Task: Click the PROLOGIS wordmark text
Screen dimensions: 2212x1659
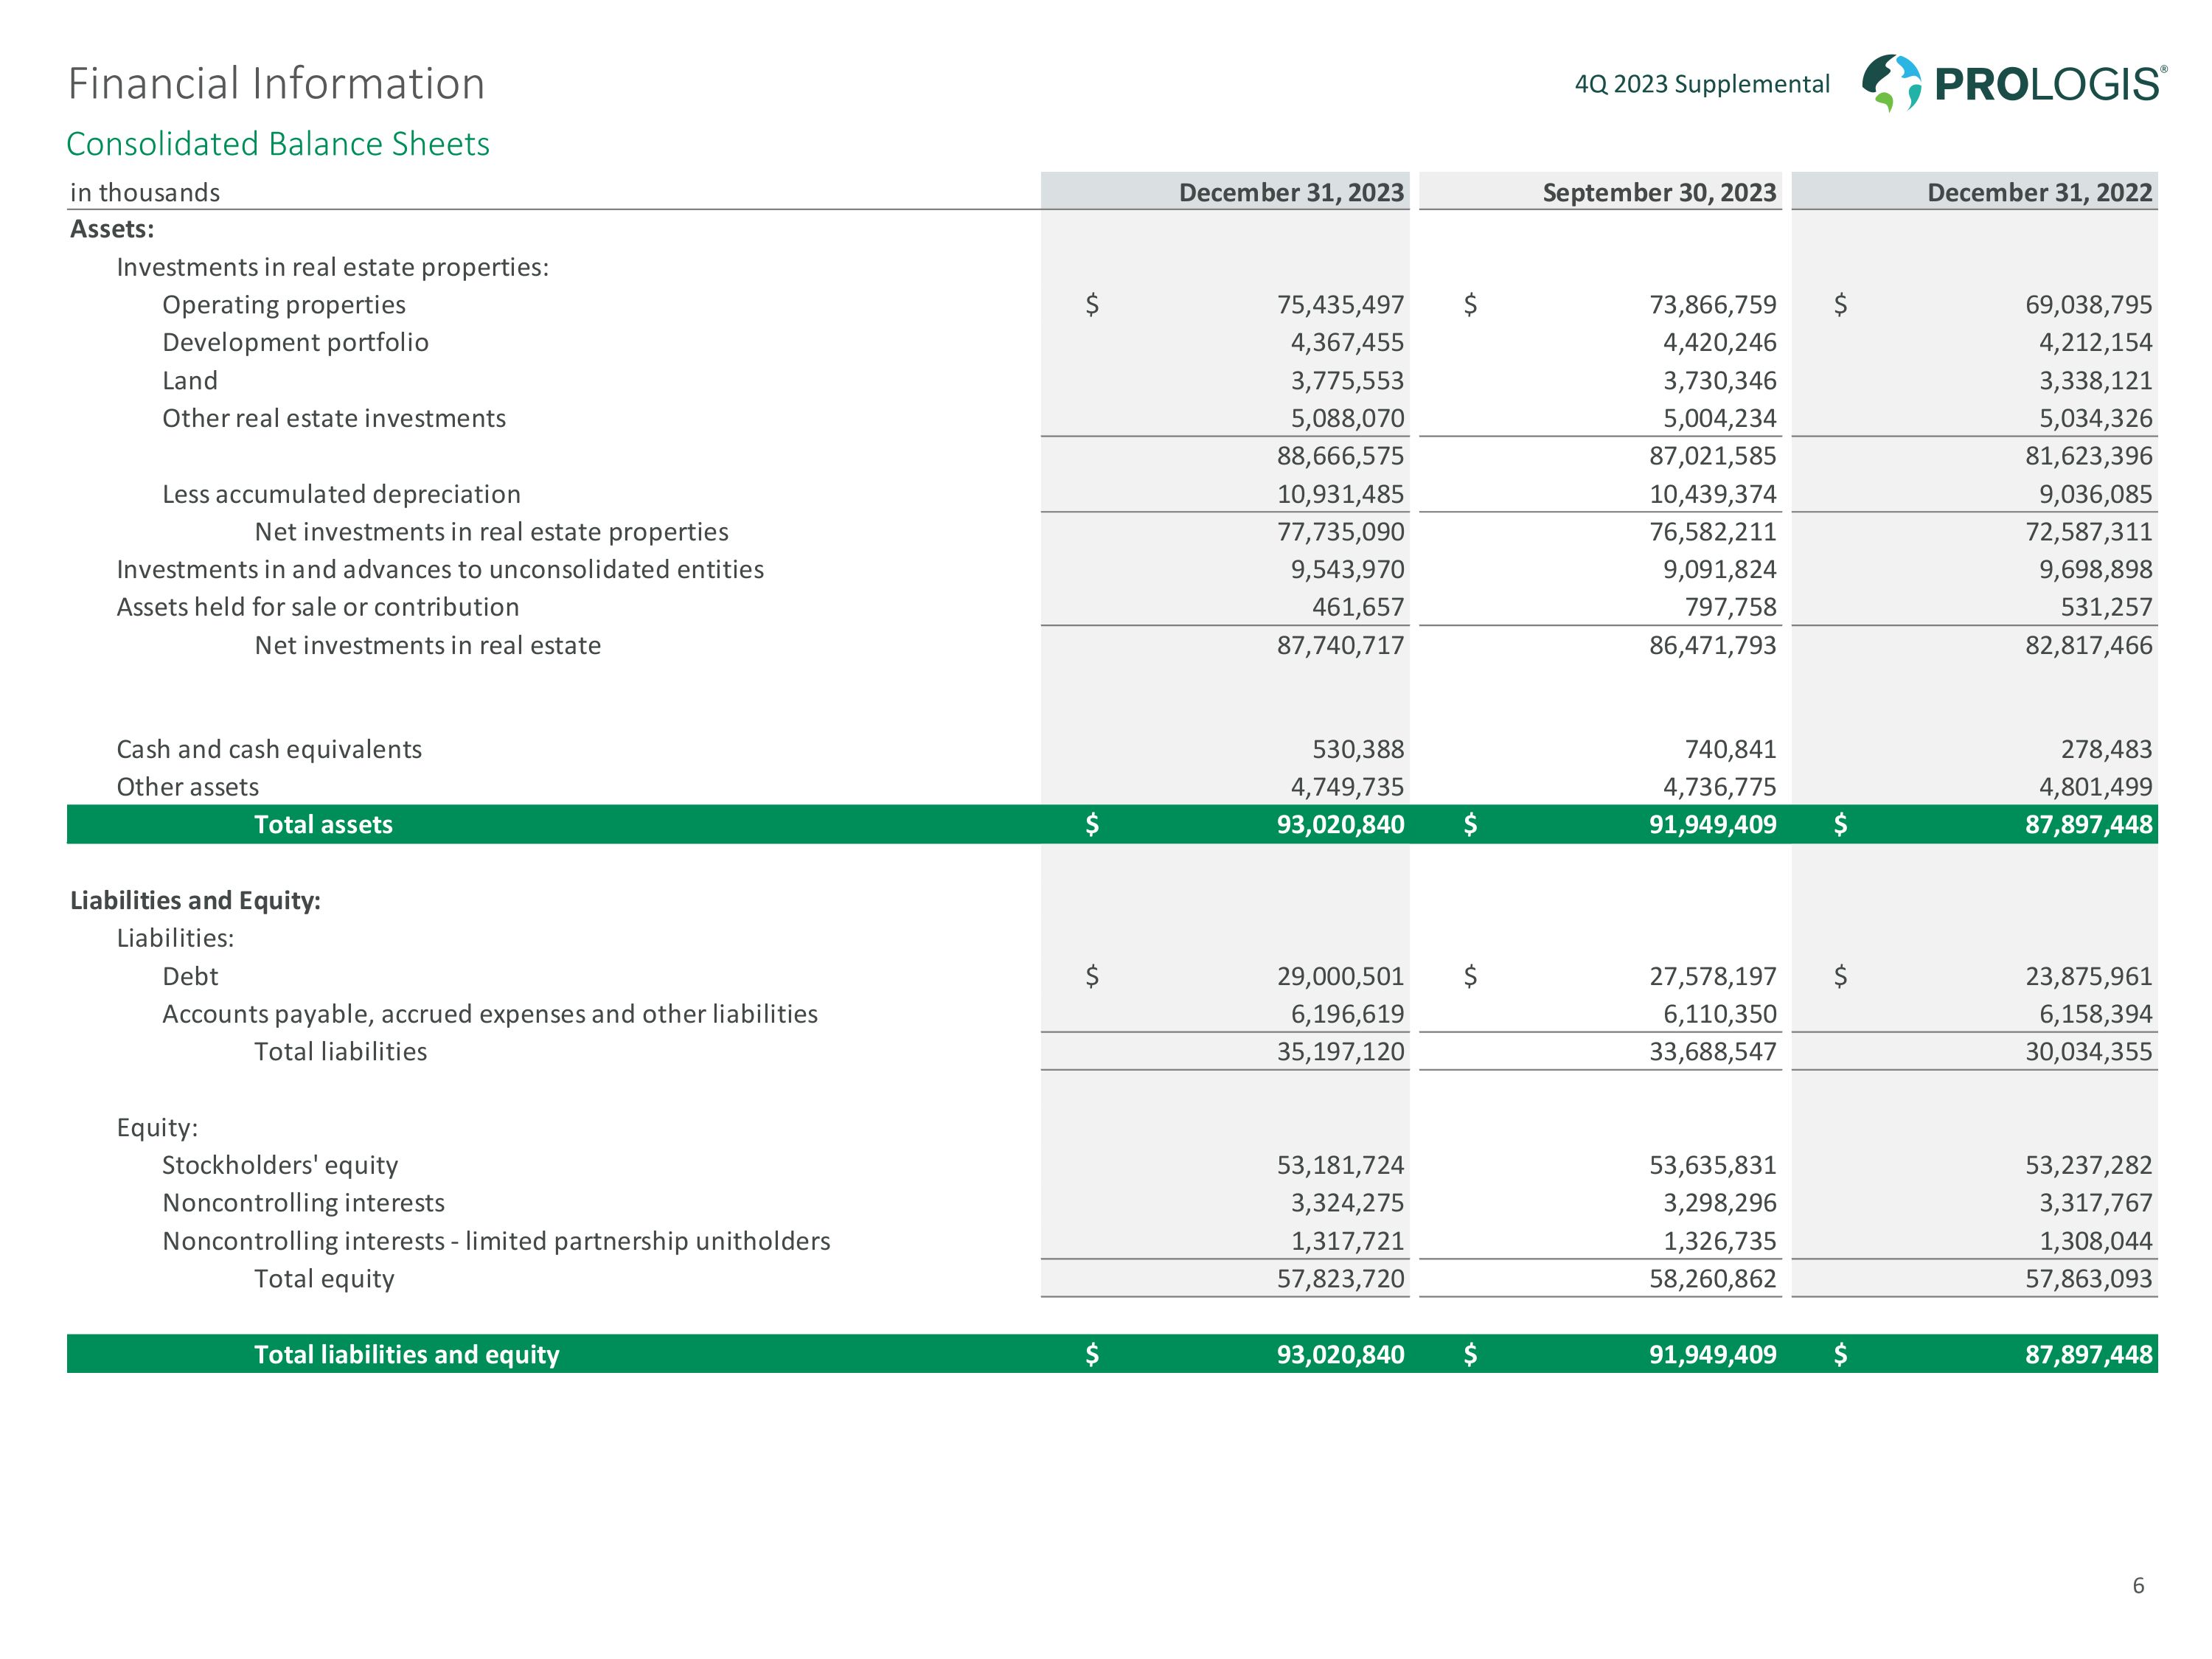Action: [x=2049, y=85]
